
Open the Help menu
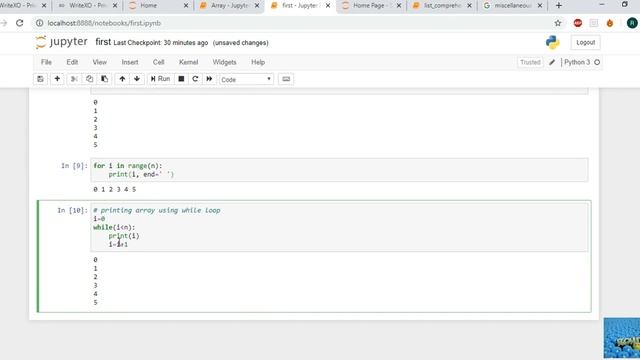258,62
